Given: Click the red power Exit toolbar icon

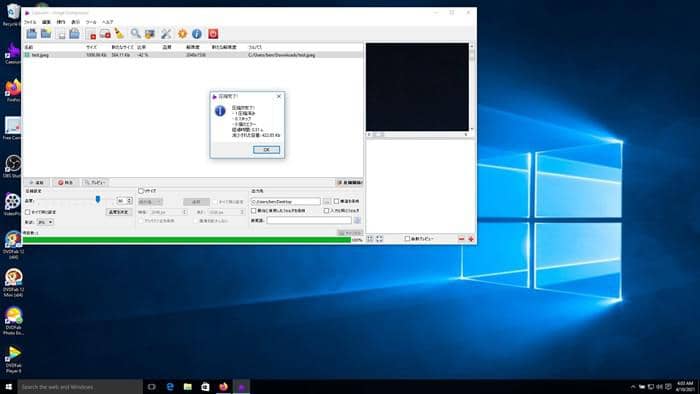Looking at the screenshot, I should point(213,33).
